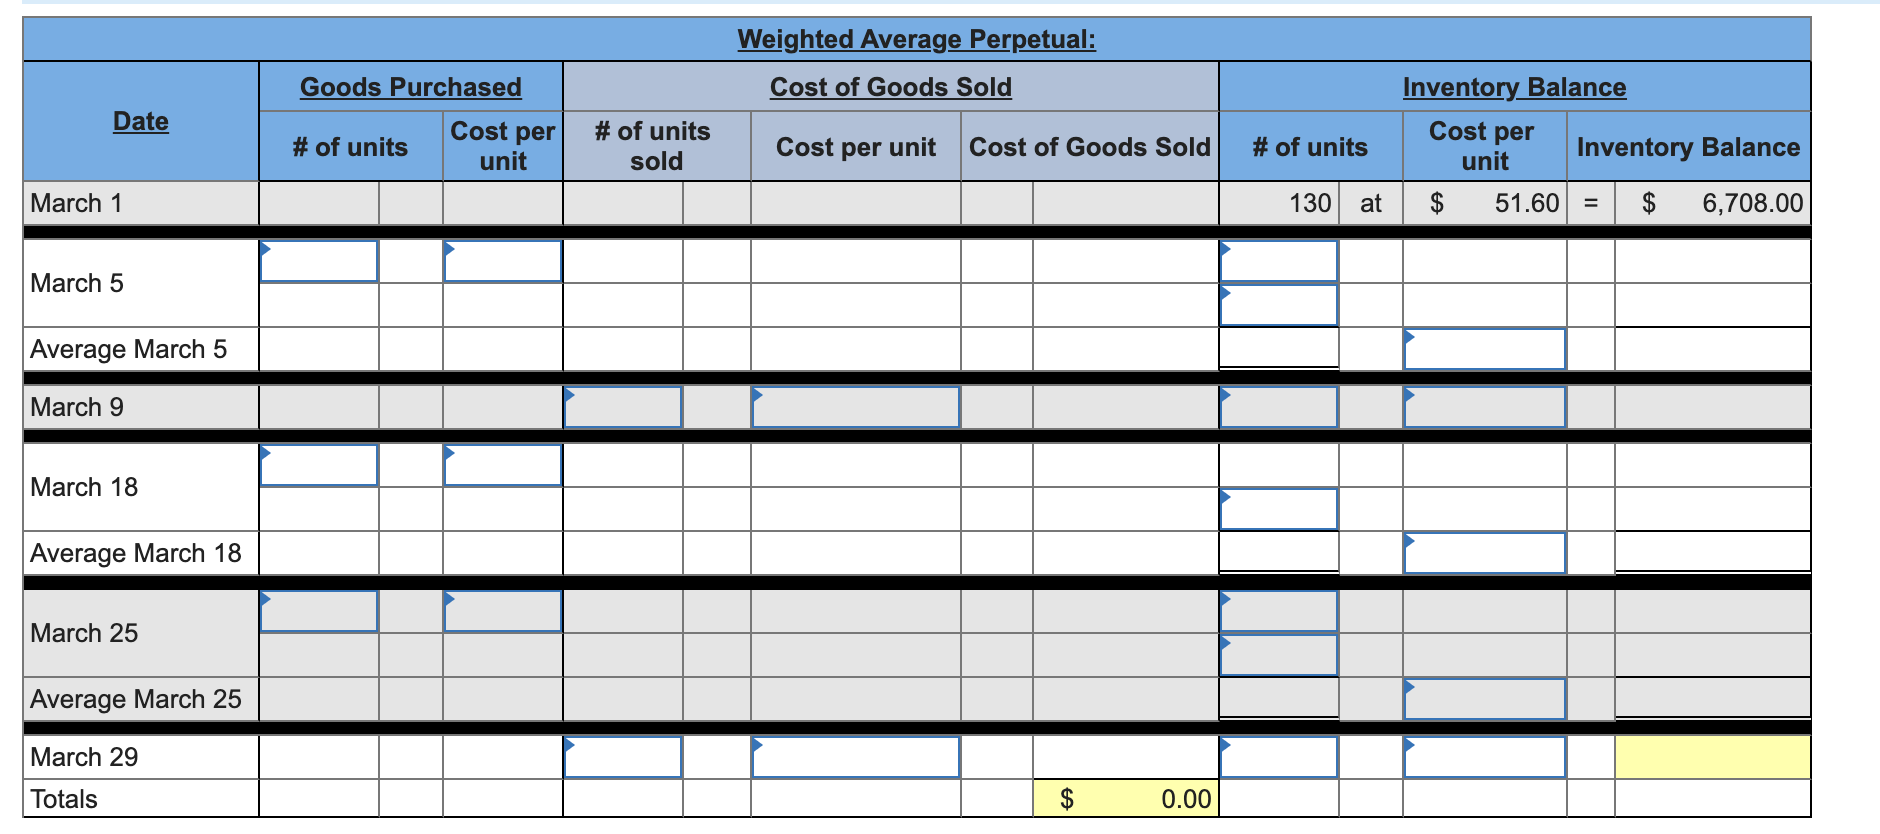Select March 5 inventory units first input
Screen dimensions: 1880x834
(1279, 261)
